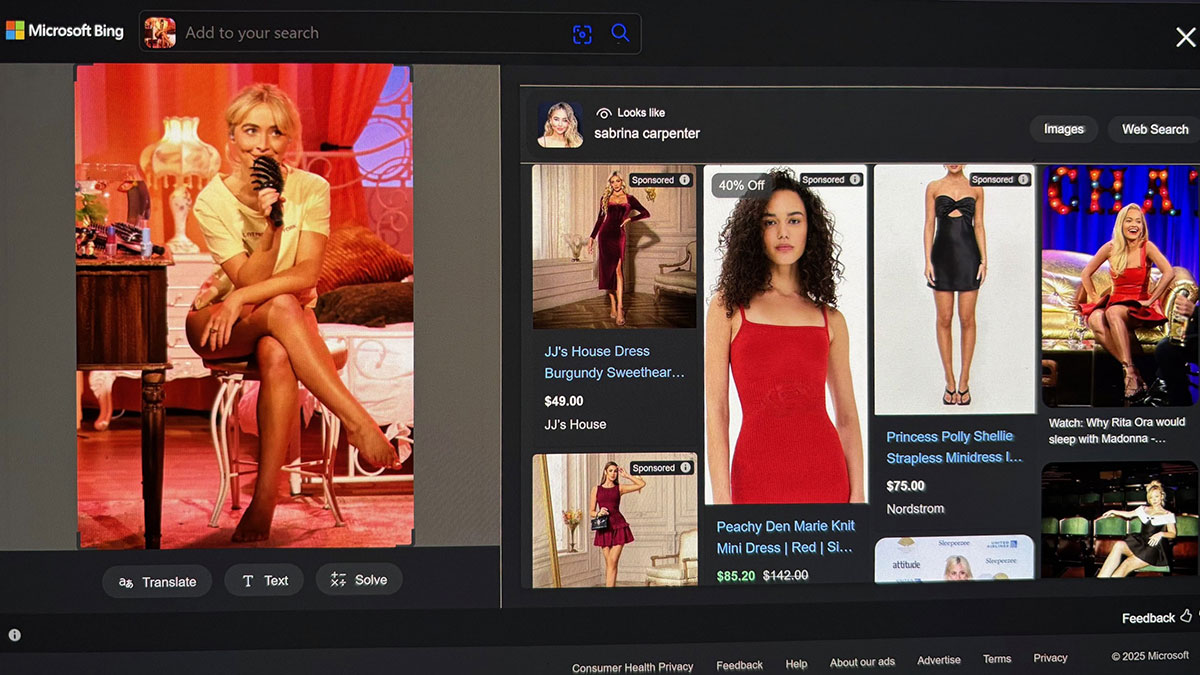Open the About our ads footer link
The width and height of the screenshot is (1200, 675).
[862, 663]
